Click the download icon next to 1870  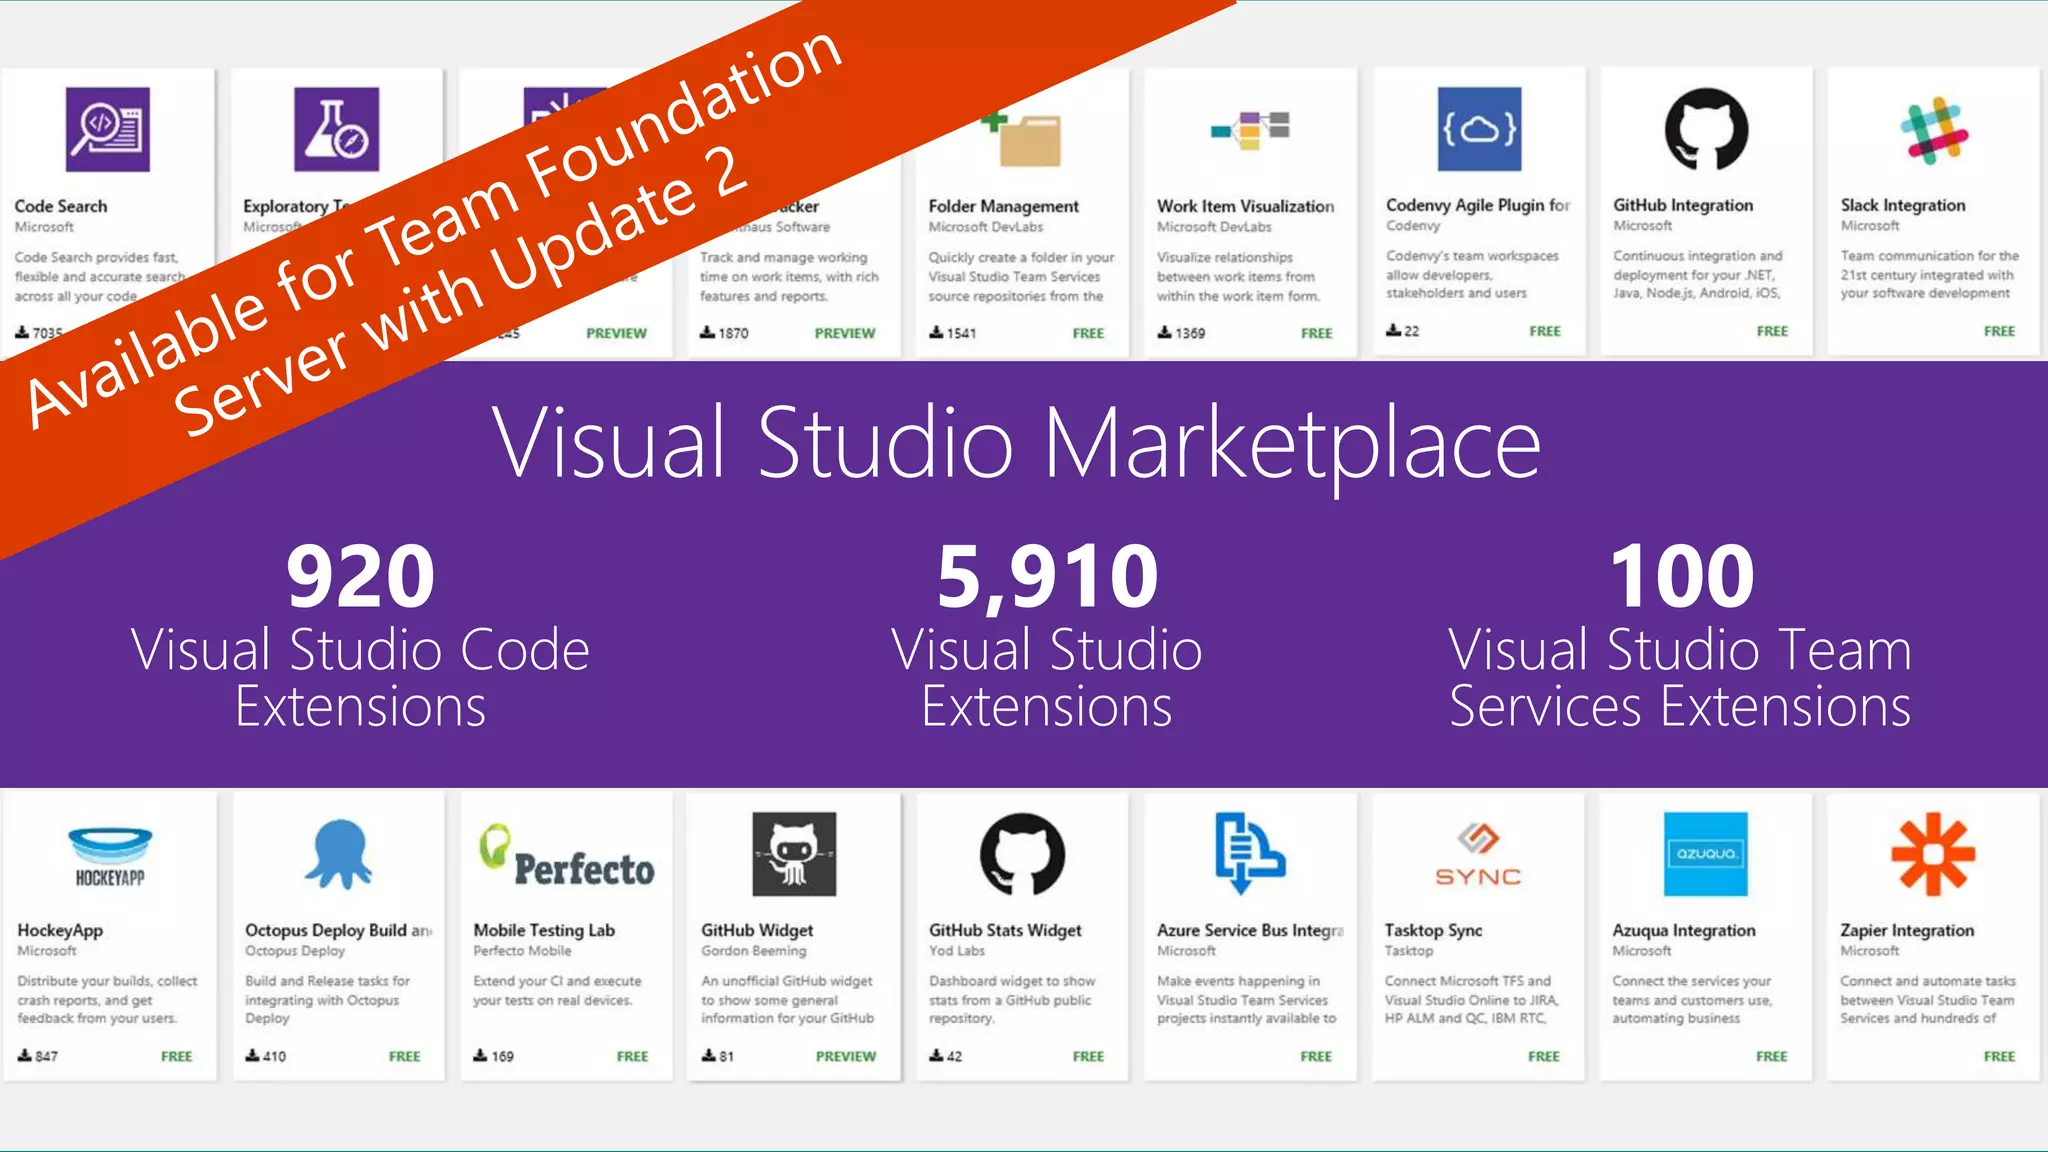tap(707, 332)
